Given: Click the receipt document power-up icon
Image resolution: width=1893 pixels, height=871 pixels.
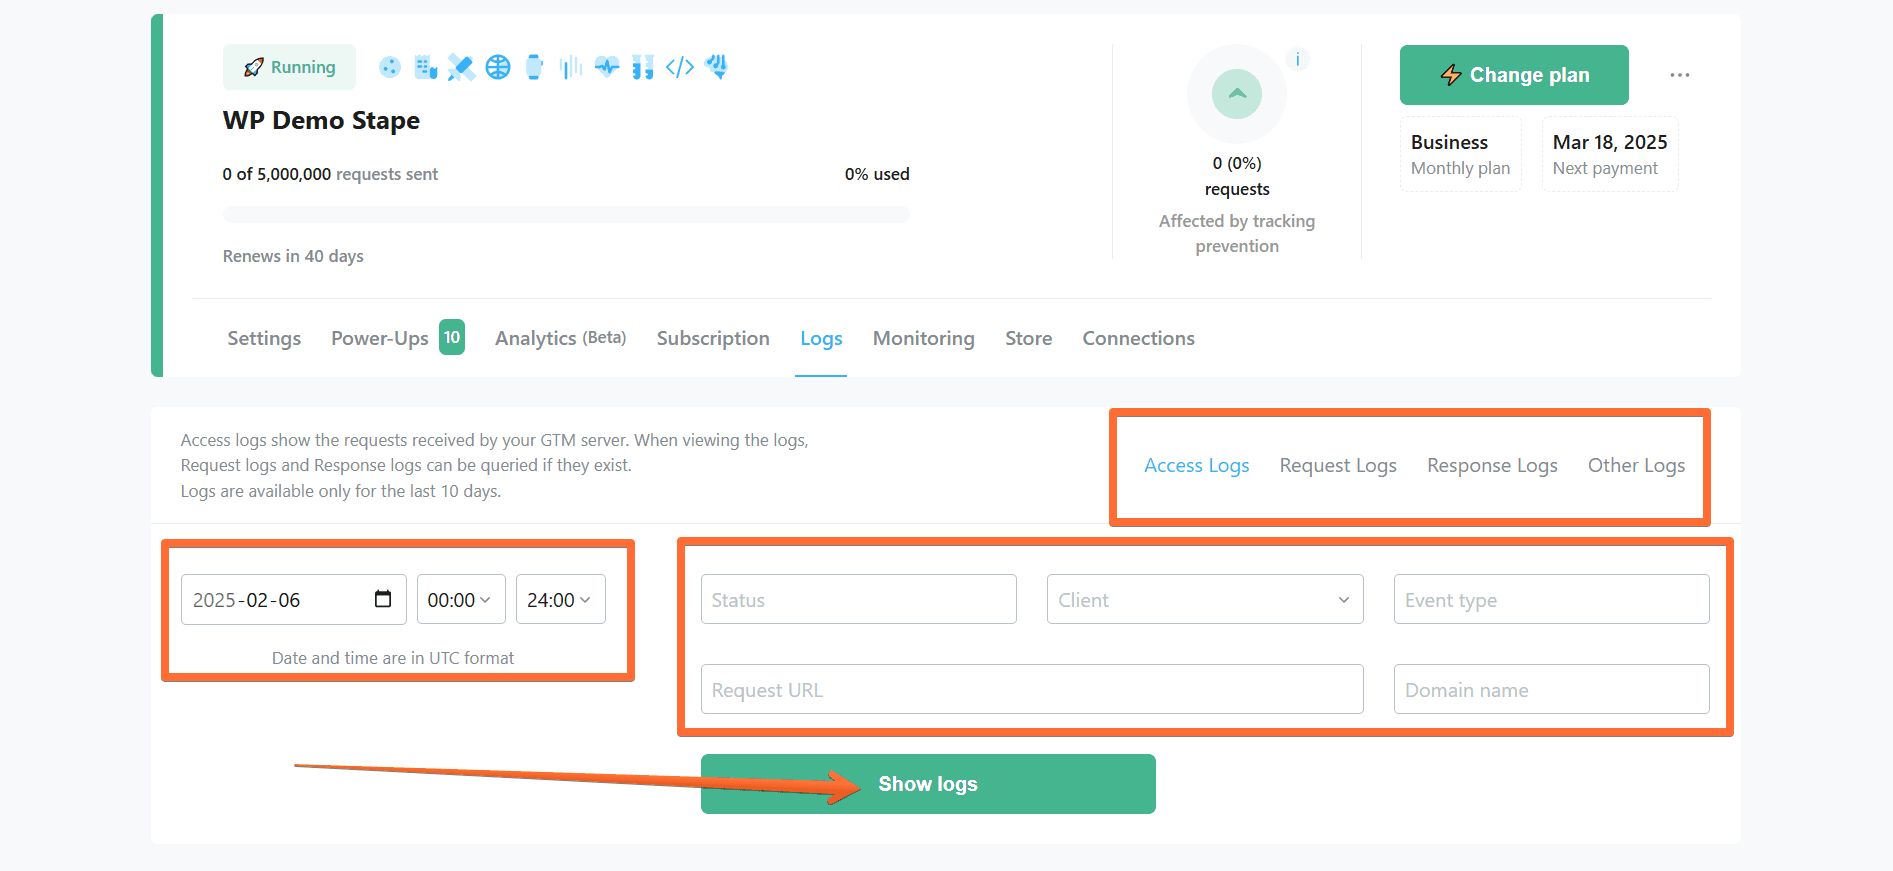Looking at the screenshot, I should pyautogui.click(x=426, y=67).
